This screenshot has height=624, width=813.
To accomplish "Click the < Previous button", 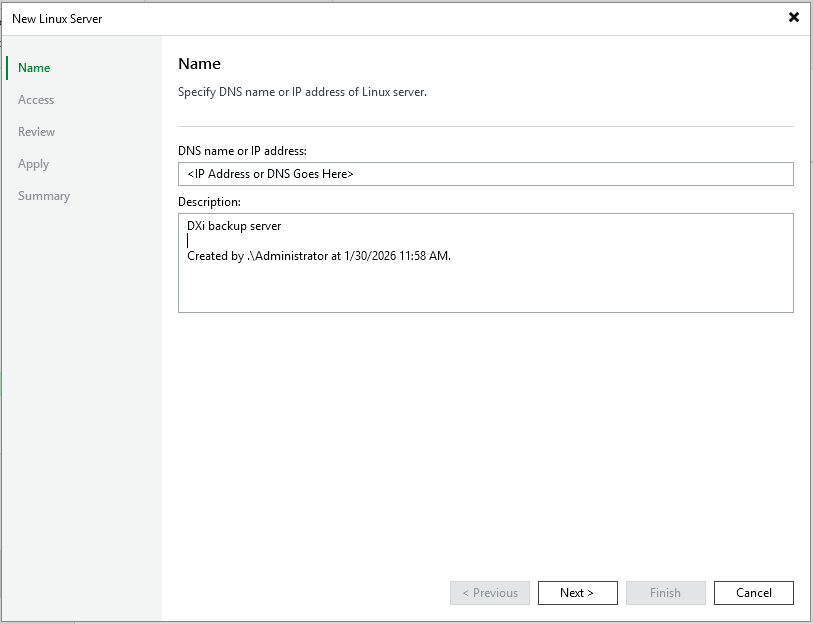I will click(x=489, y=593).
